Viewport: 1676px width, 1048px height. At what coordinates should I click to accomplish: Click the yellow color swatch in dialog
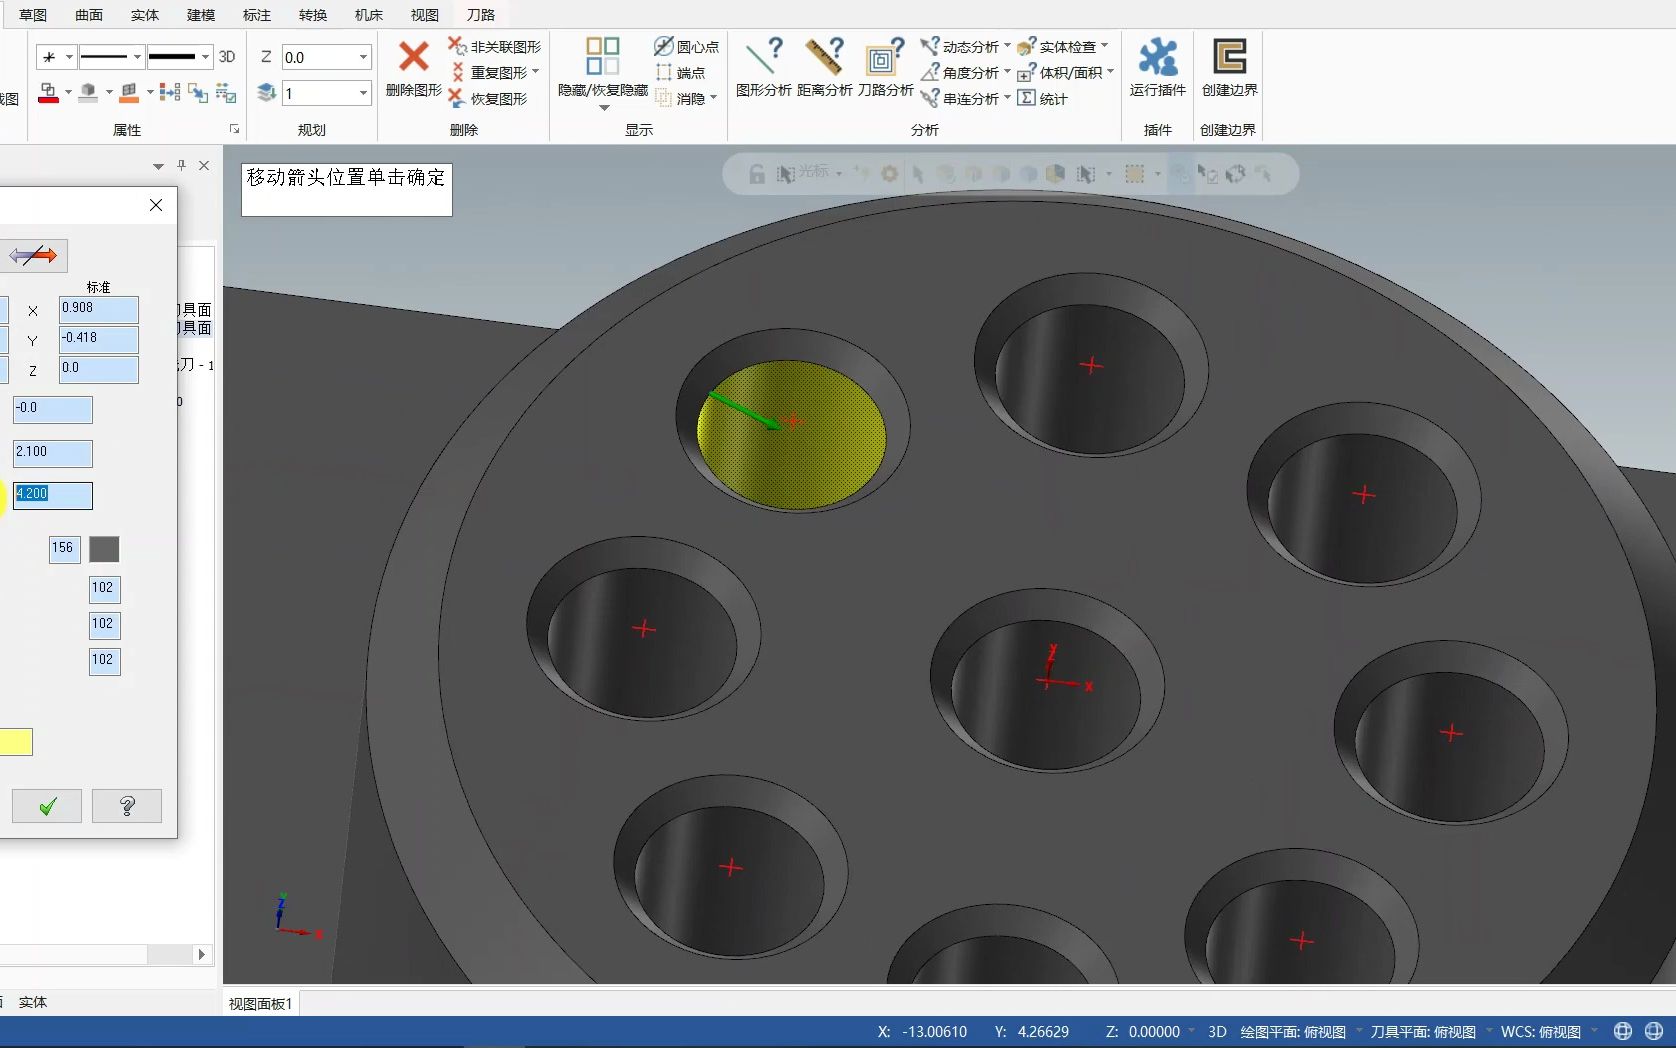[x=16, y=742]
